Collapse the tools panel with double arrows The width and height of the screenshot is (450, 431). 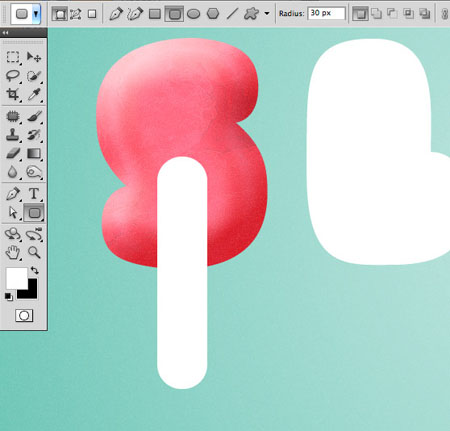click(x=5, y=32)
